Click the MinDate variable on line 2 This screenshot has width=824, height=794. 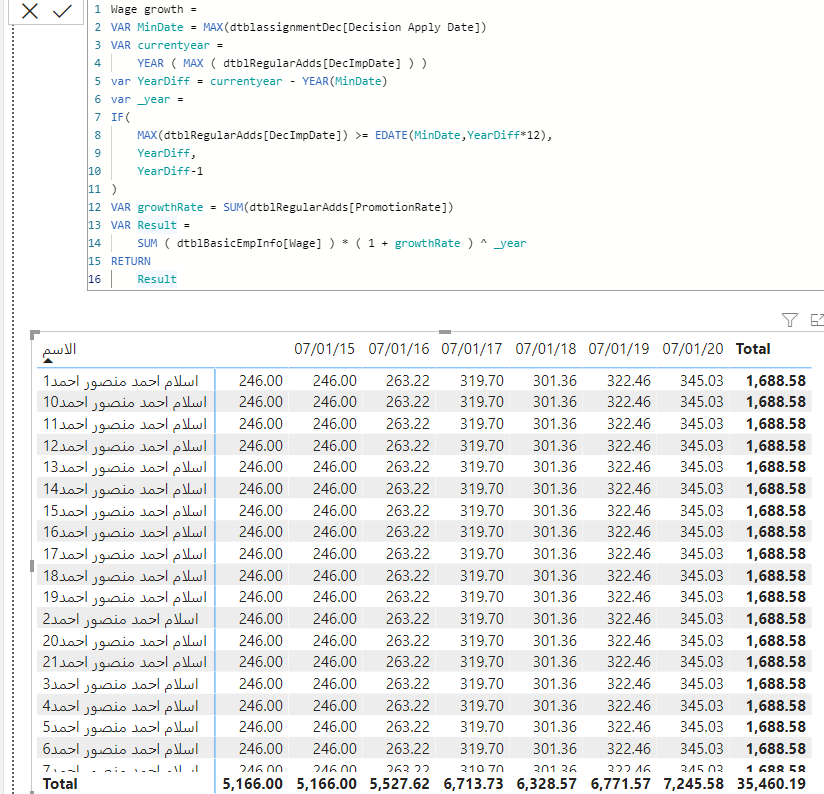[160, 27]
